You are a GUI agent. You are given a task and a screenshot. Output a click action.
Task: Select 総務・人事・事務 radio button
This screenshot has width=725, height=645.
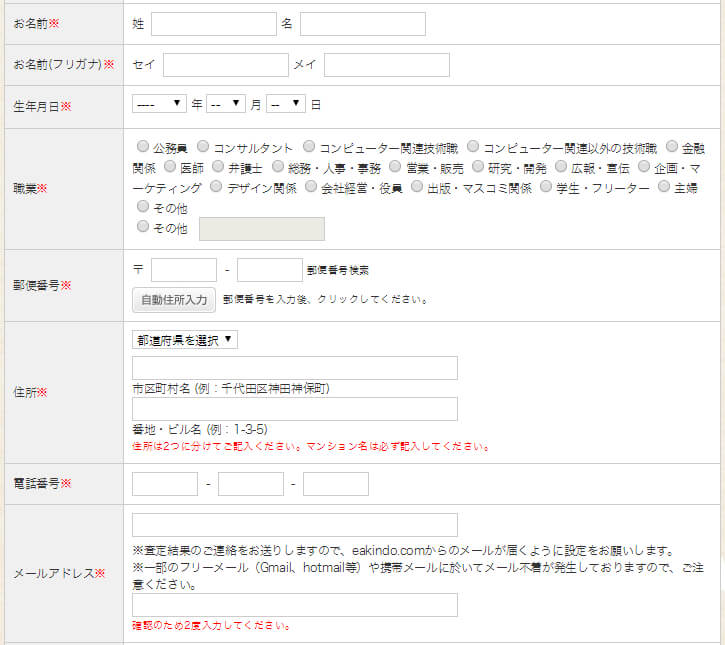(277, 166)
